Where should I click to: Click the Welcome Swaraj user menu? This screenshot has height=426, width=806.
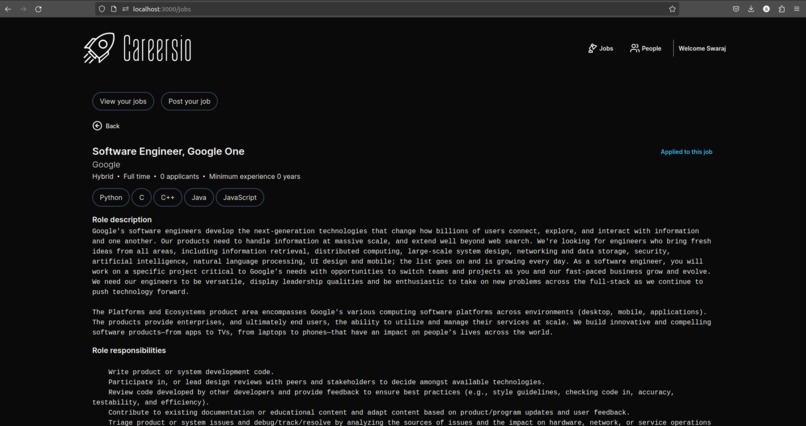[702, 48]
